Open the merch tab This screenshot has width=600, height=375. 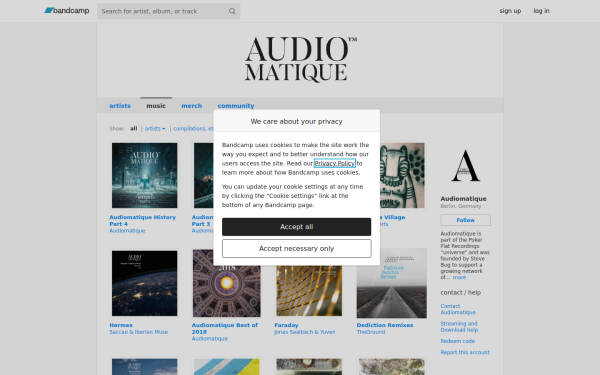(x=191, y=106)
